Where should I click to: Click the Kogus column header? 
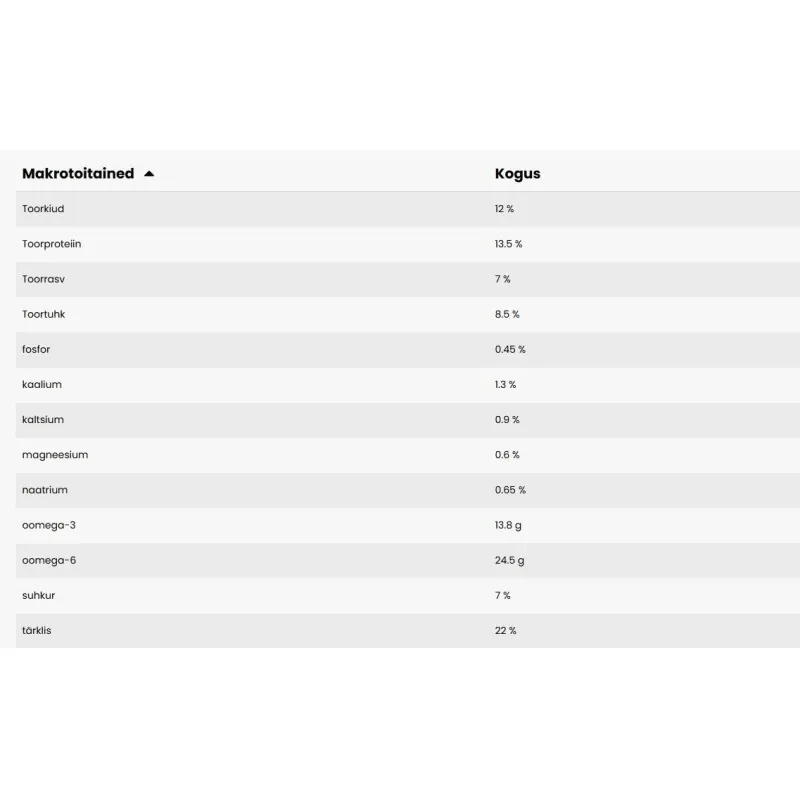(517, 174)
